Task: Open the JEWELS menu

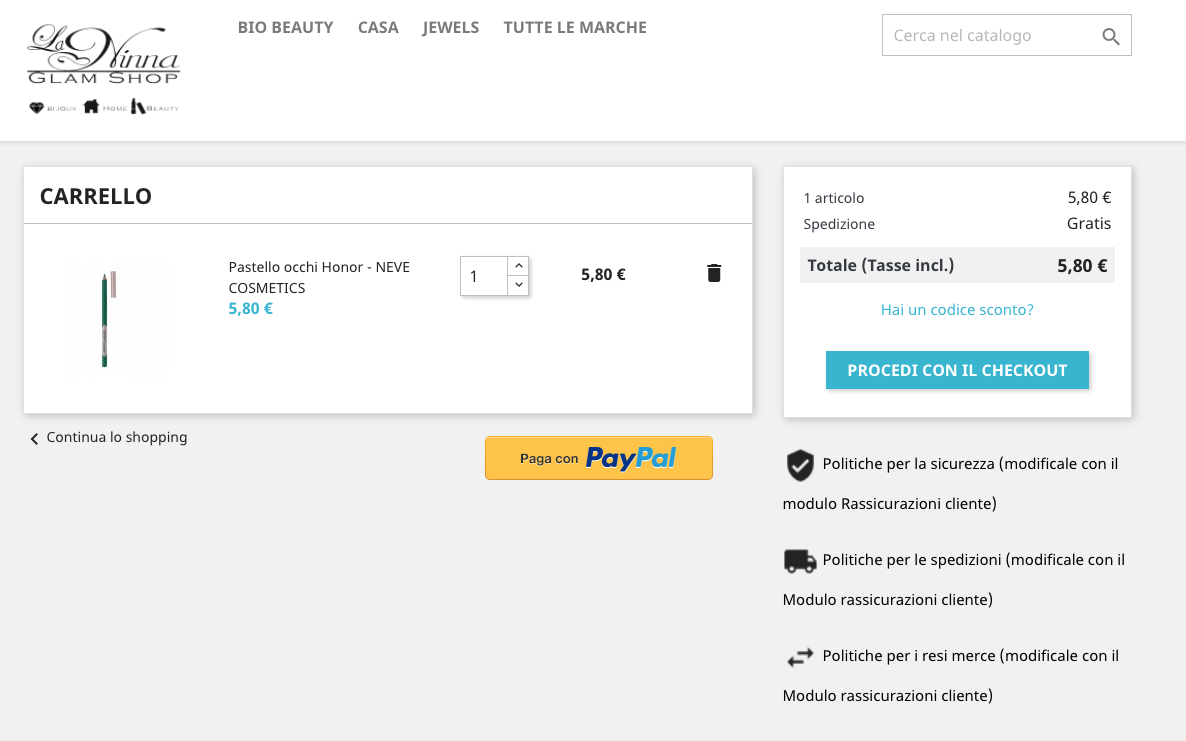Action: click(451, 27)
